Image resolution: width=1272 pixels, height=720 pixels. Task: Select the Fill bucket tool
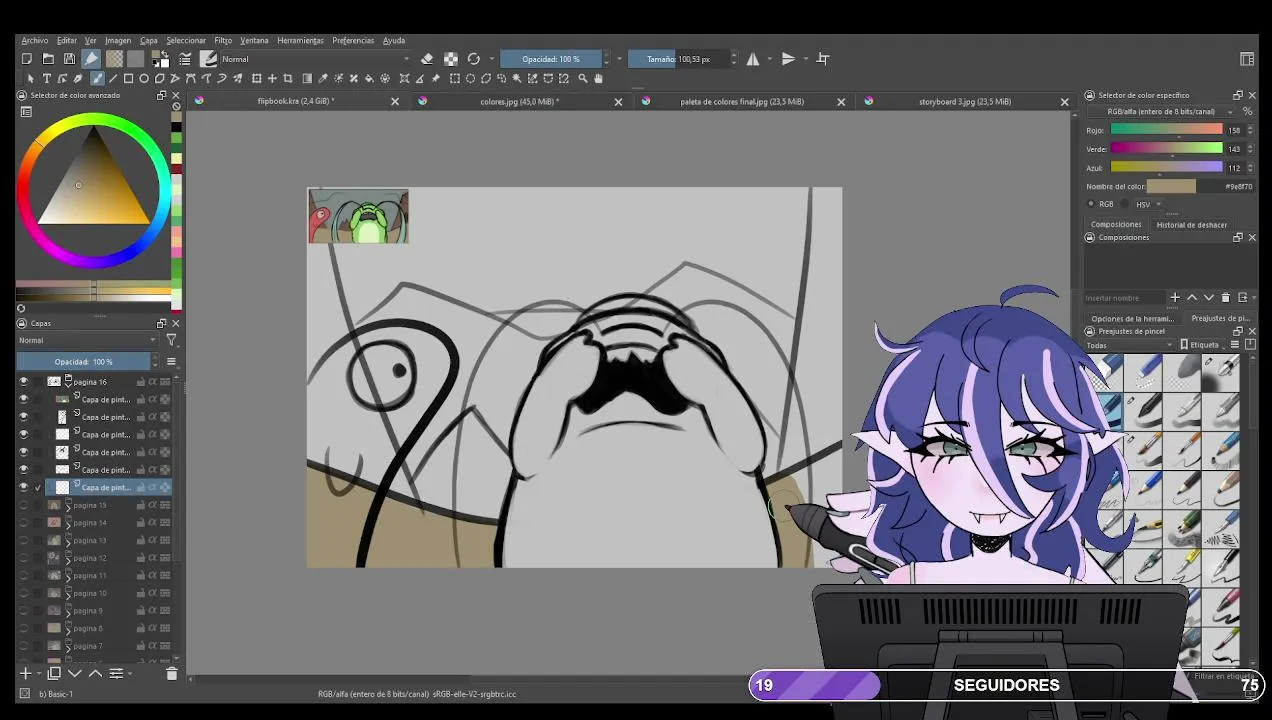pyautogui.click(x=369, y=78)
